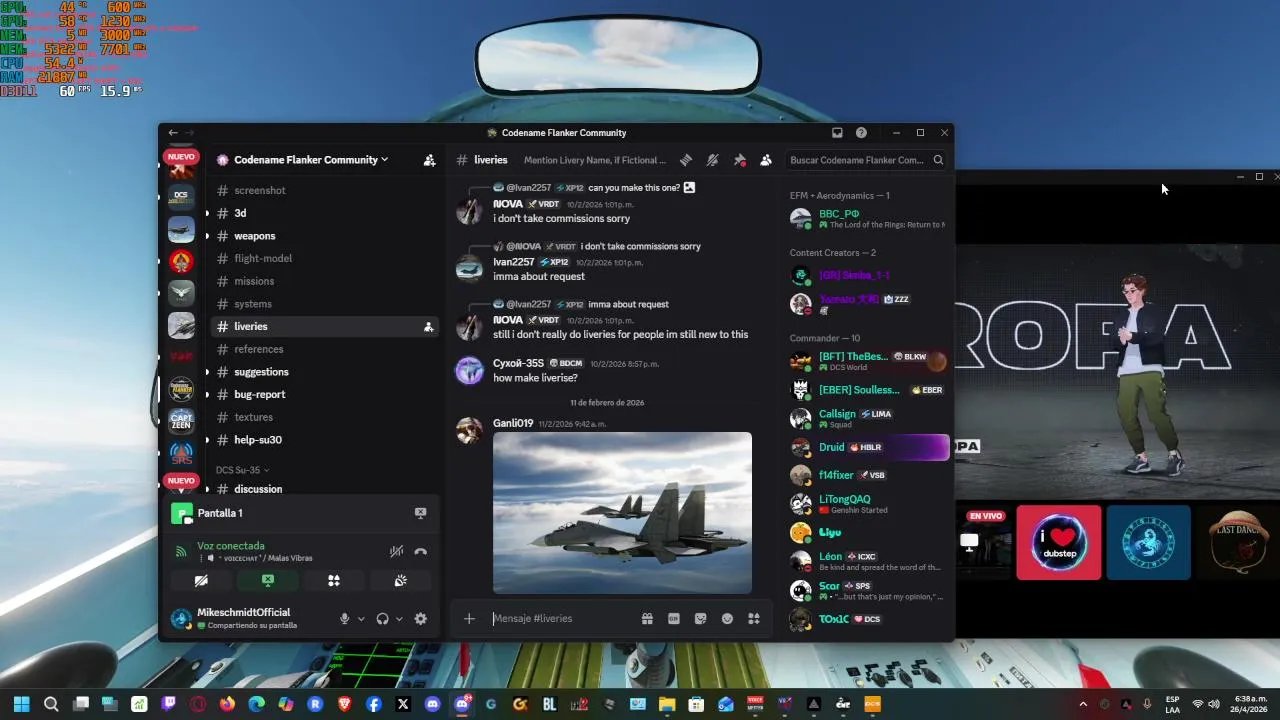Open microphone input options chevron
1280x720 pixels.
click(x=361, y=619)
